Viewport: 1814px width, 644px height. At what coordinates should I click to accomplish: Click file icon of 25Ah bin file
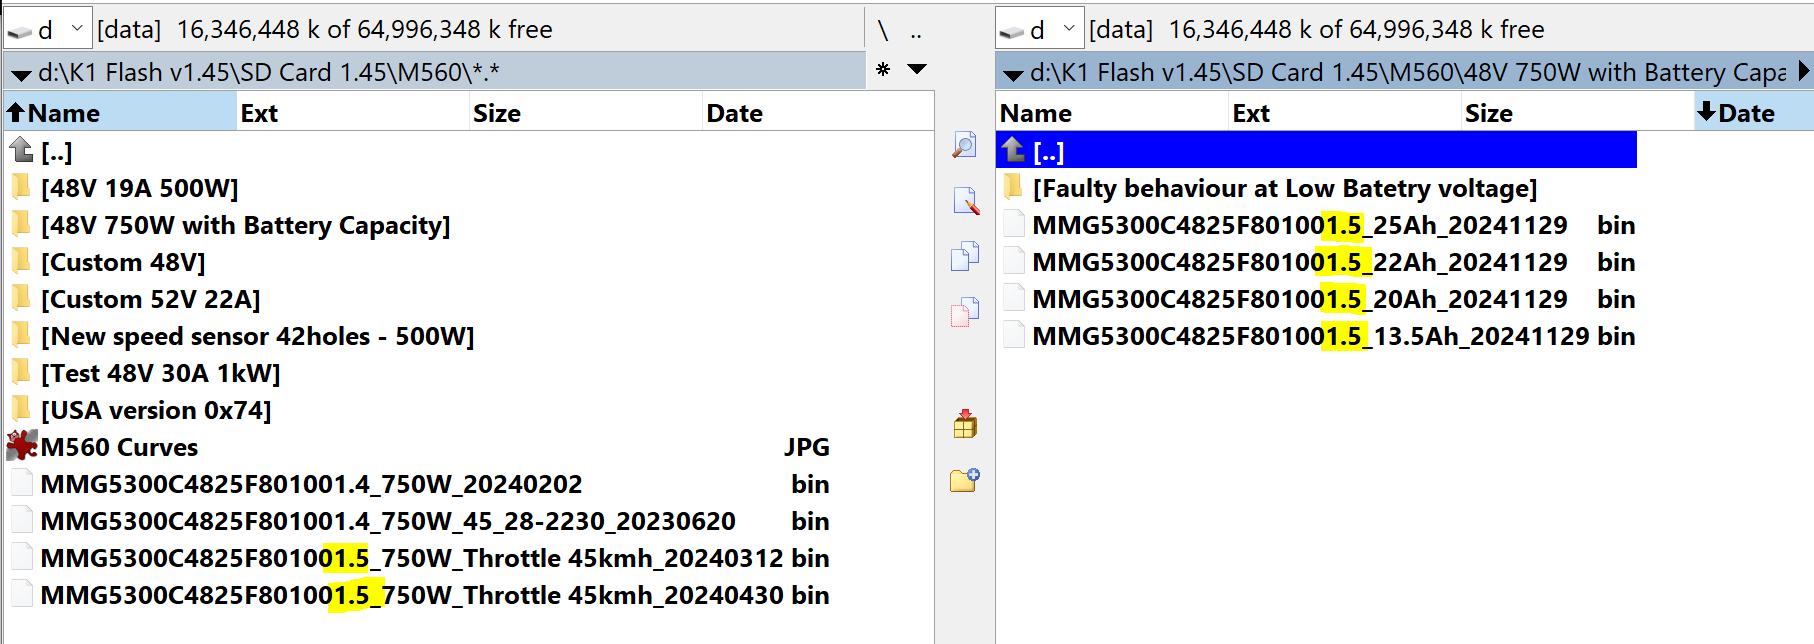pyautogui.click(x=1014, y=225)
